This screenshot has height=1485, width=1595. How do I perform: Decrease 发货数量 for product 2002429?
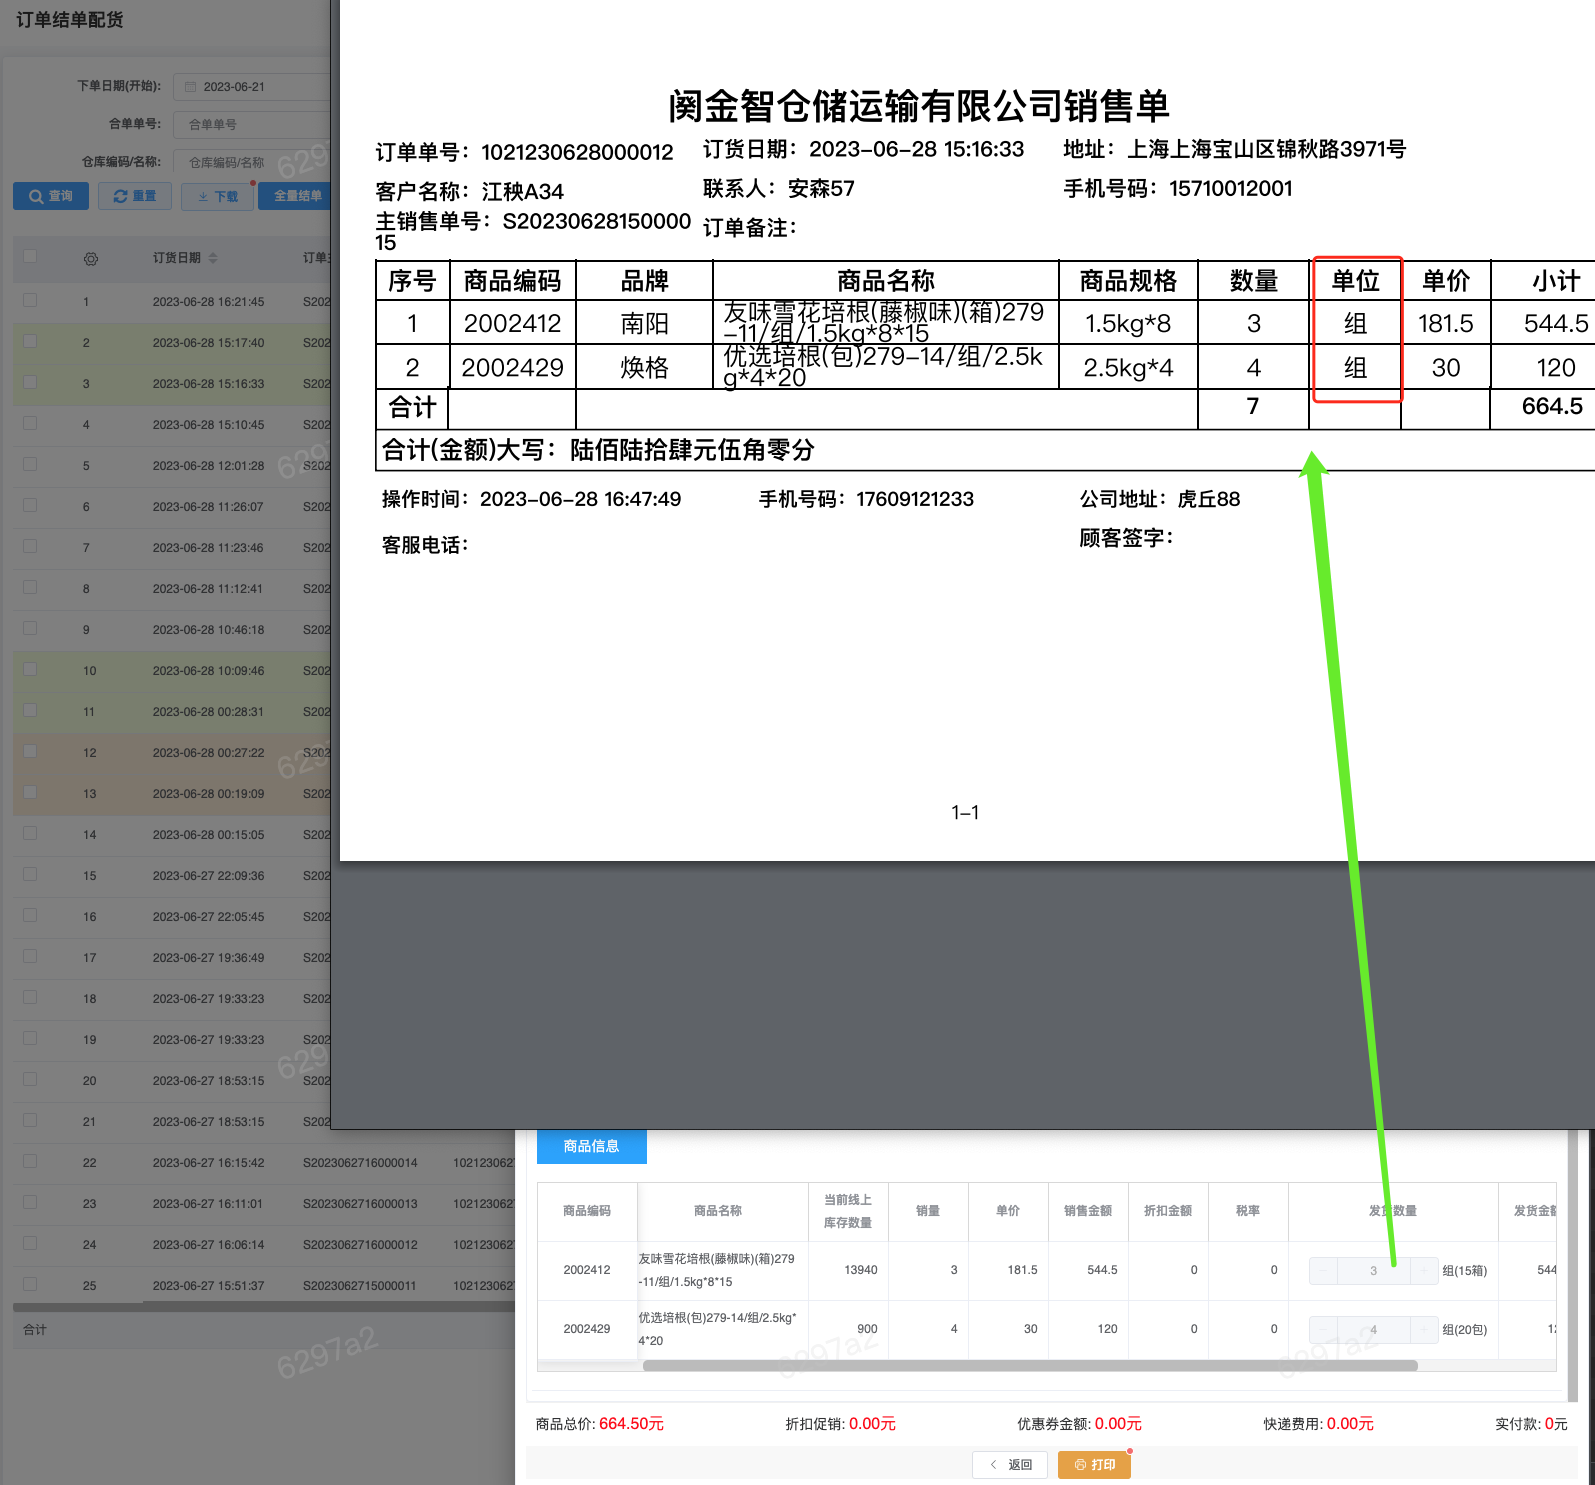(x=1324, y=1329)
